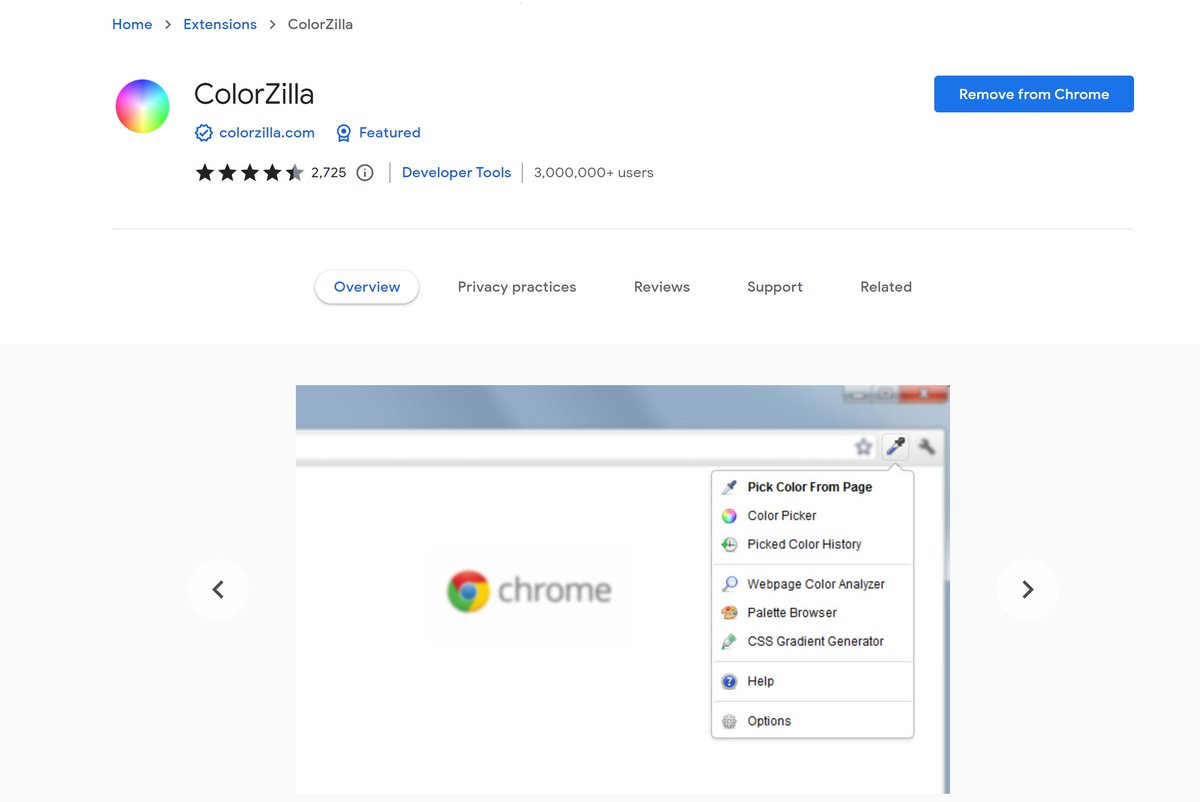Select the ColorZilla eyedropper toolbar icon

[x=895, y=447]
